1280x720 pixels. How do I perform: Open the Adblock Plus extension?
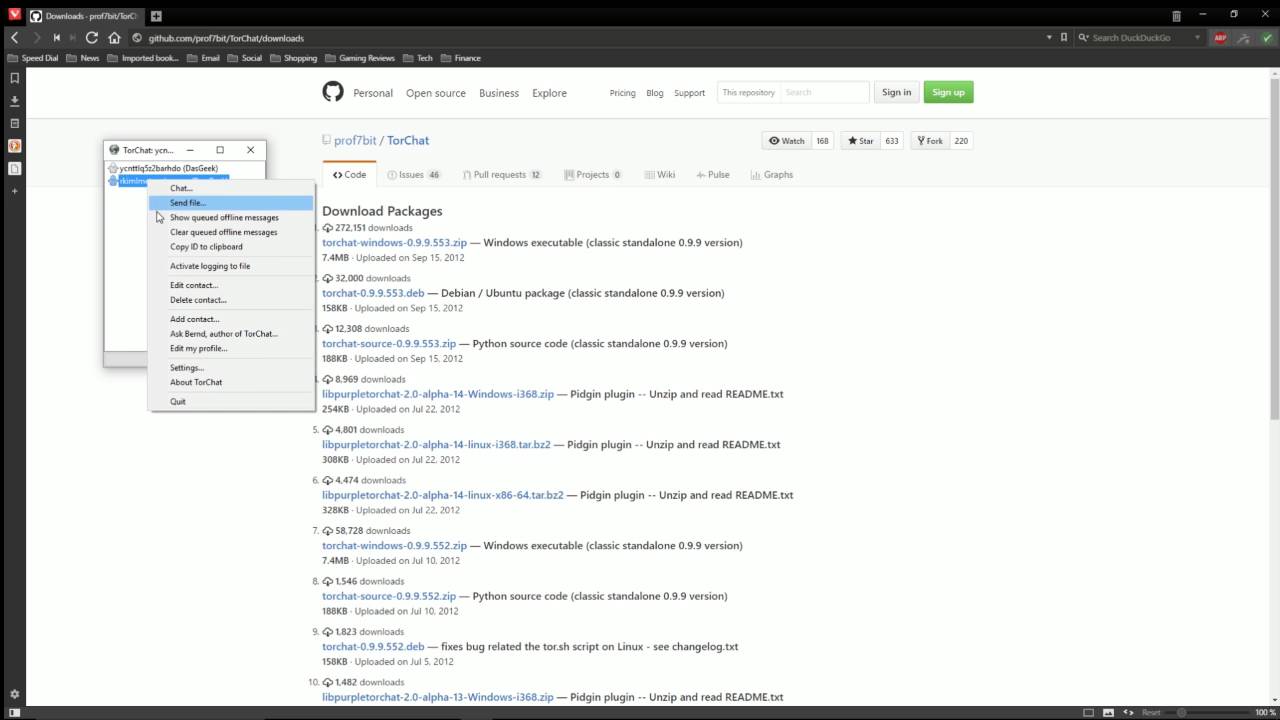pos(1220,38)
